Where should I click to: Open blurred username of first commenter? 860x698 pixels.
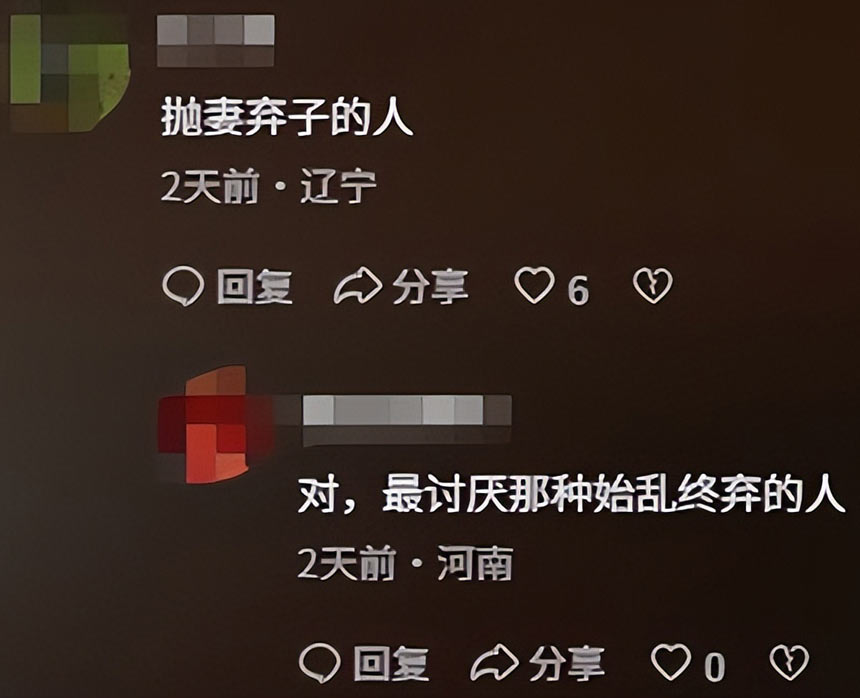(x=216, y=41)
